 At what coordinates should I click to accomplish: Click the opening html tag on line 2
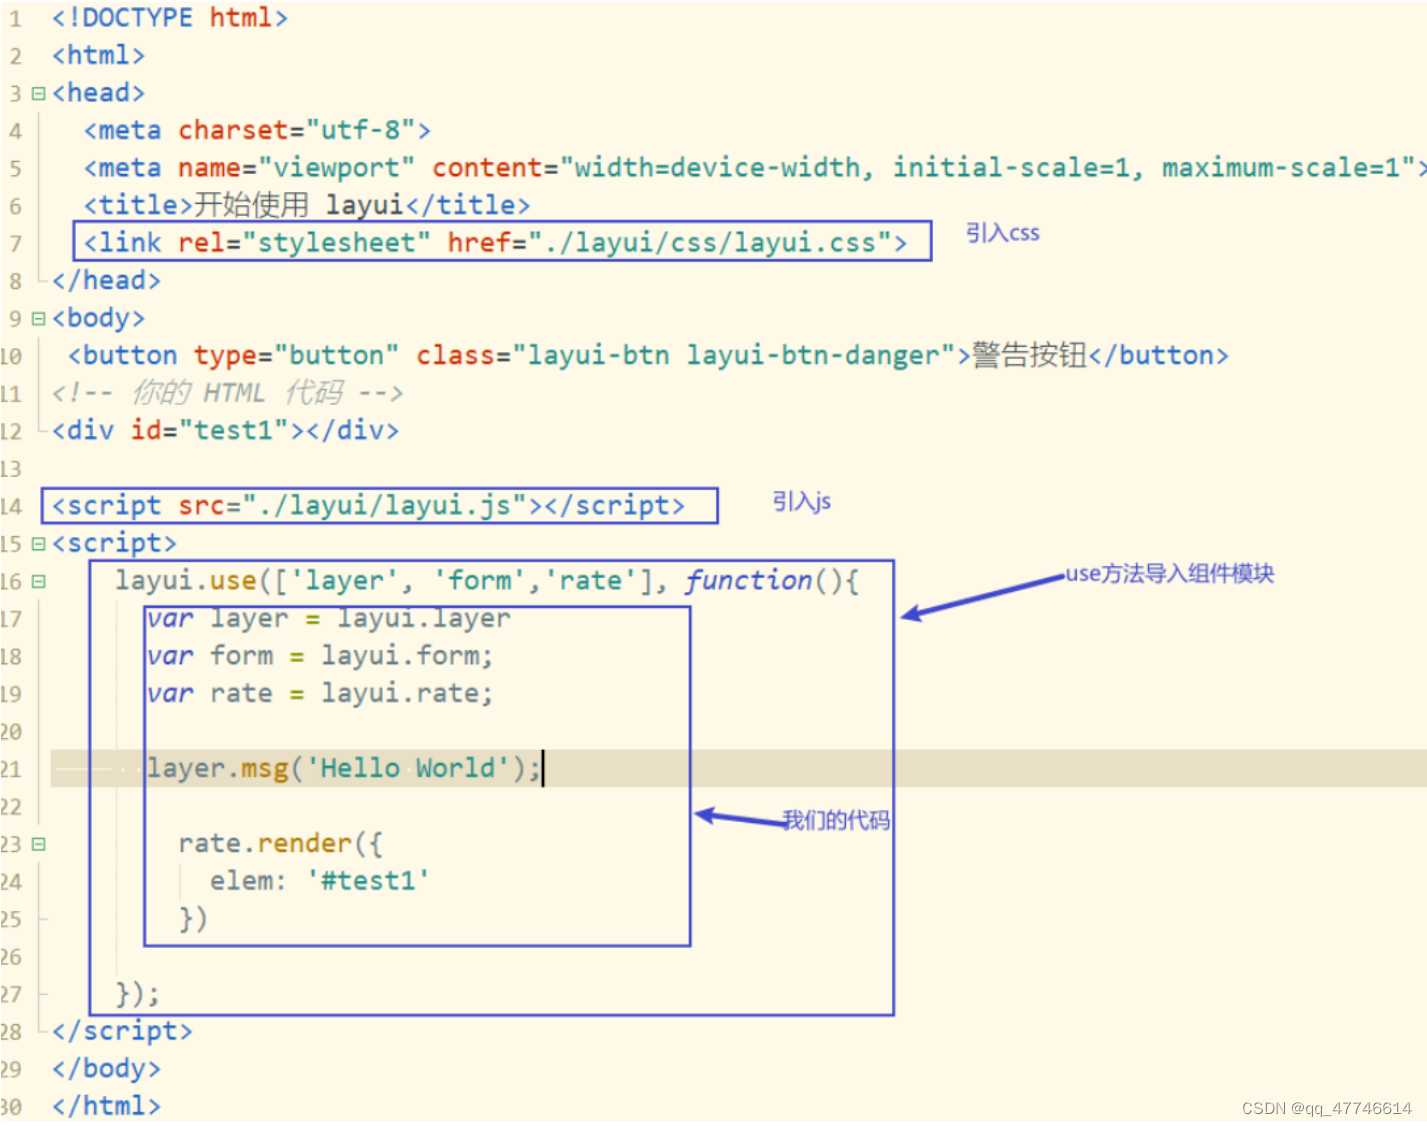[x=98, y=55]
